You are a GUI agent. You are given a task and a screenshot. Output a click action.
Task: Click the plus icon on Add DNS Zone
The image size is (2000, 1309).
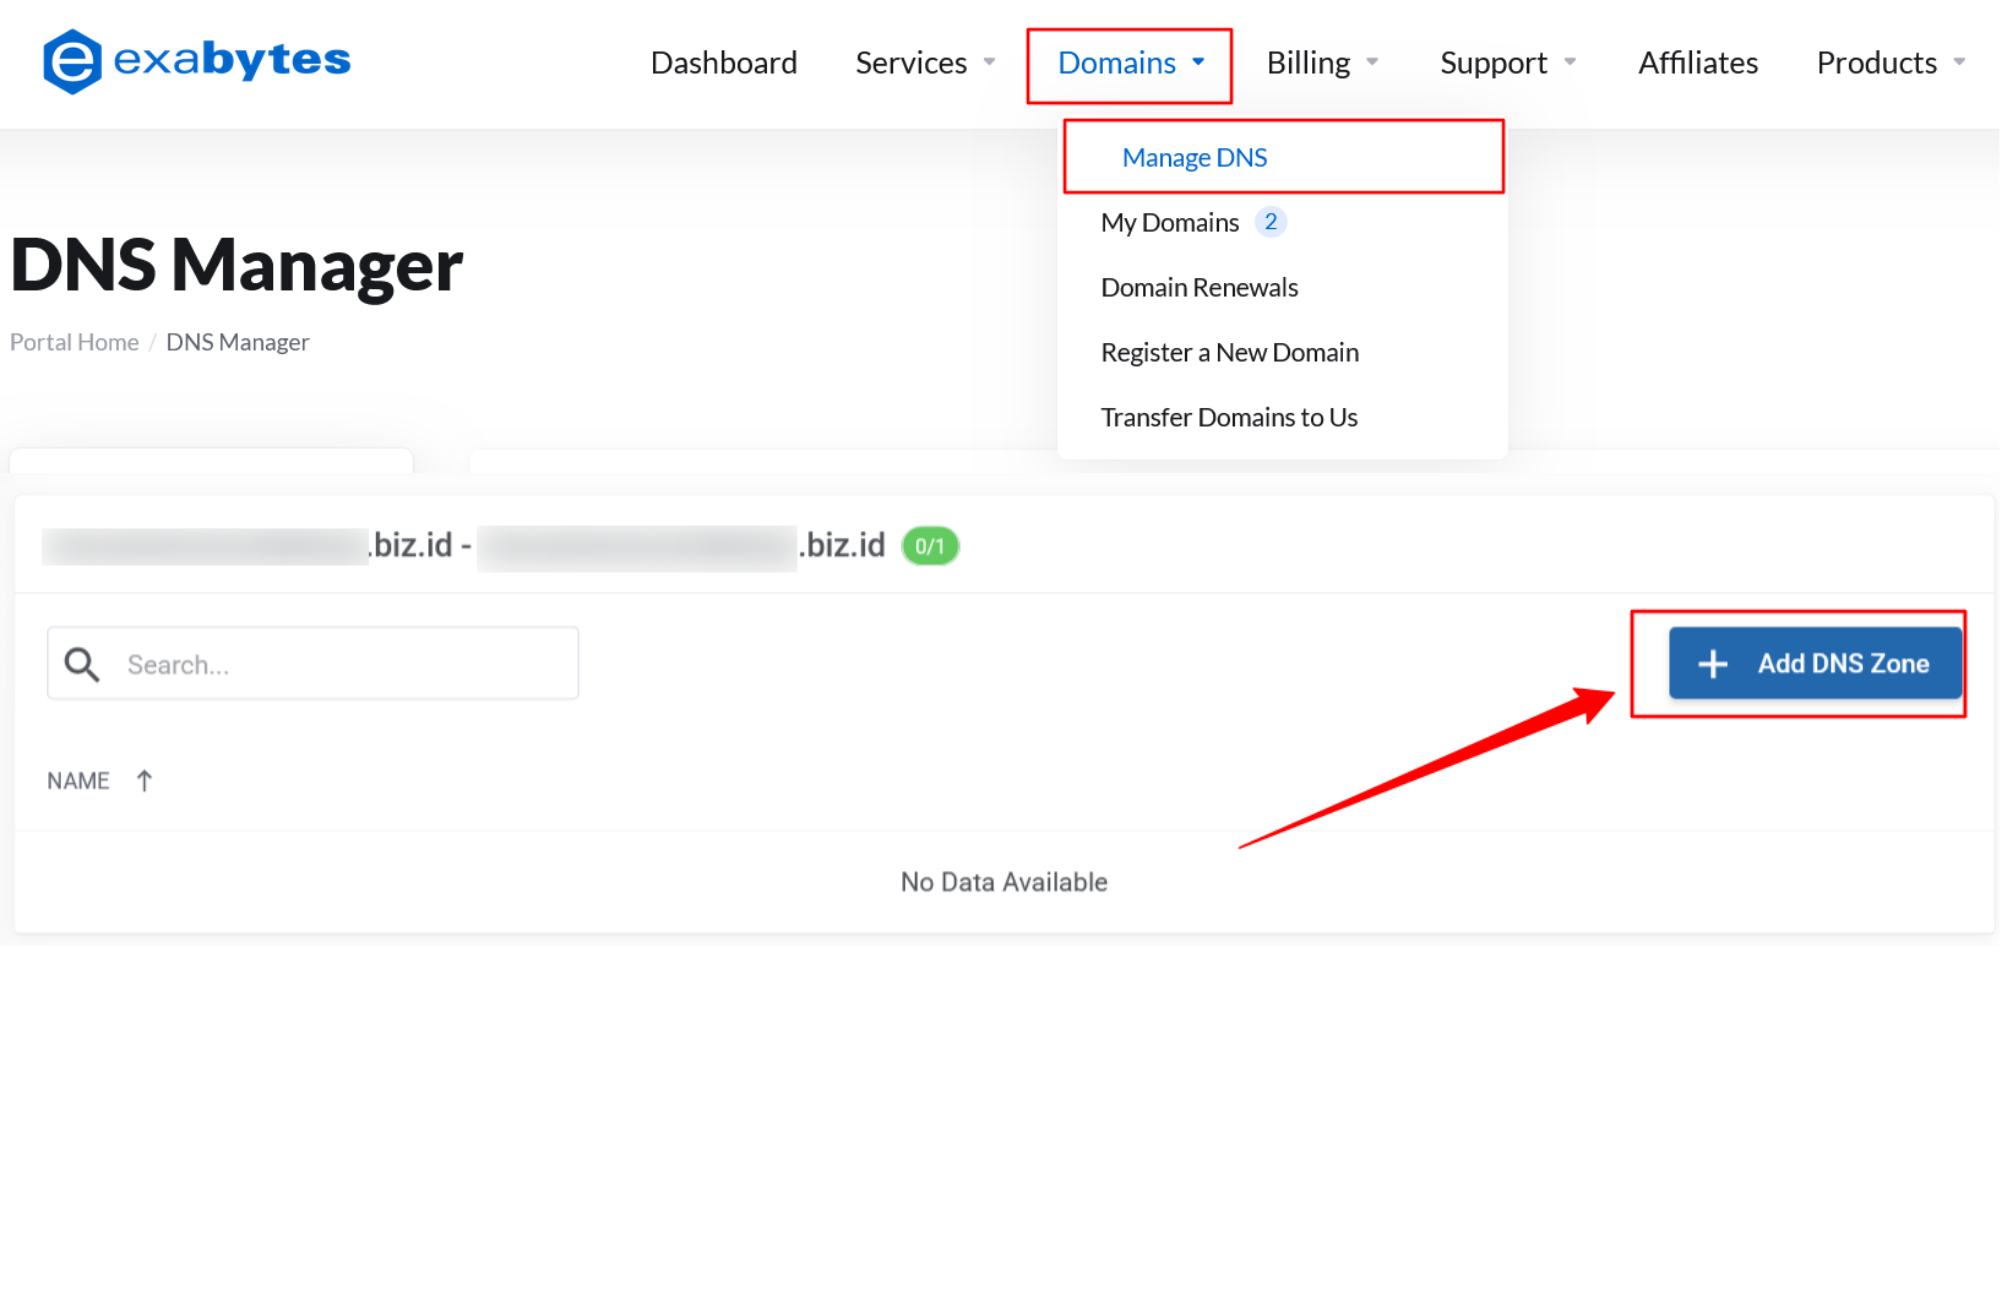coord(1713,664)
